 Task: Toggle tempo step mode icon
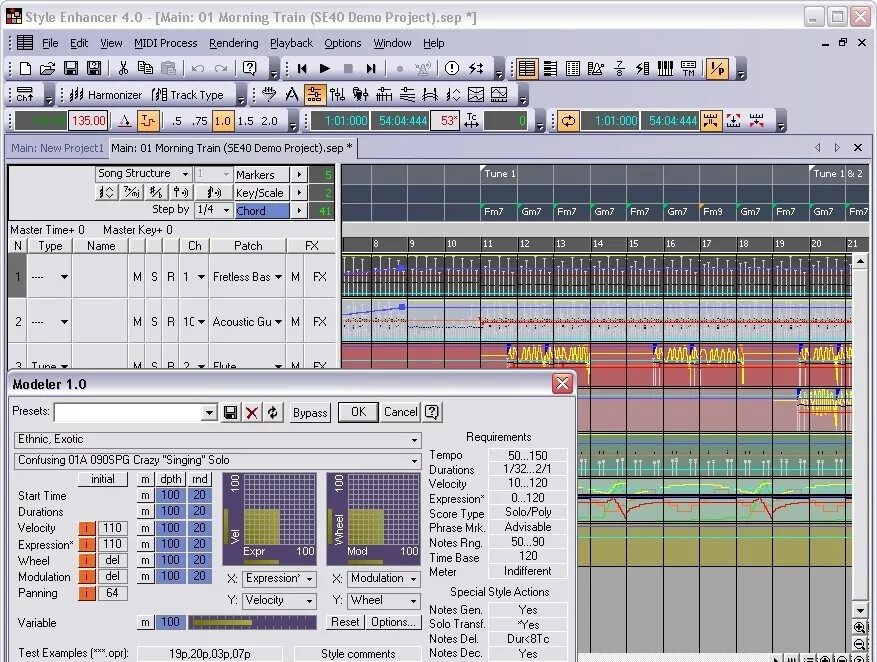tap(148, 120)
